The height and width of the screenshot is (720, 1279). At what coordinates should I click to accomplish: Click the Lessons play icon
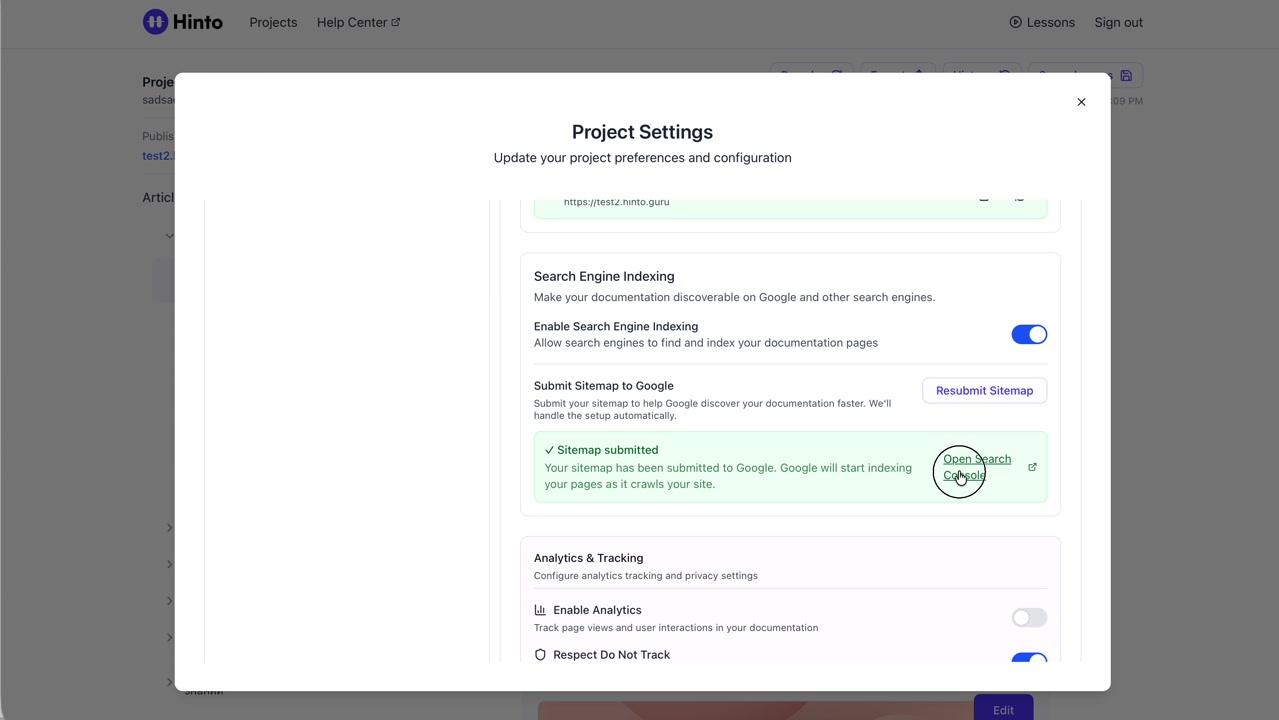click(x=1015, y=22)
